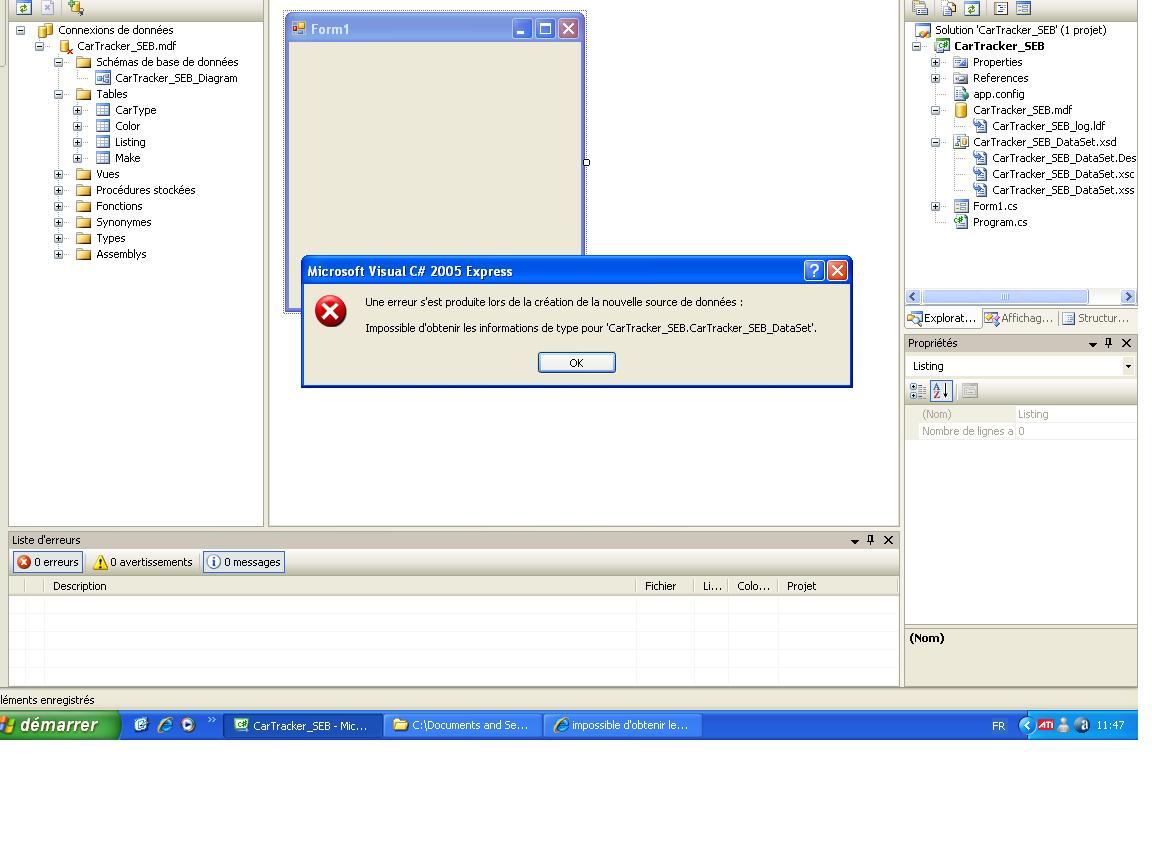This screenshot has height=864, width=1152.
Task: Switch to the Structur... tab
Action: (1096, 318)
